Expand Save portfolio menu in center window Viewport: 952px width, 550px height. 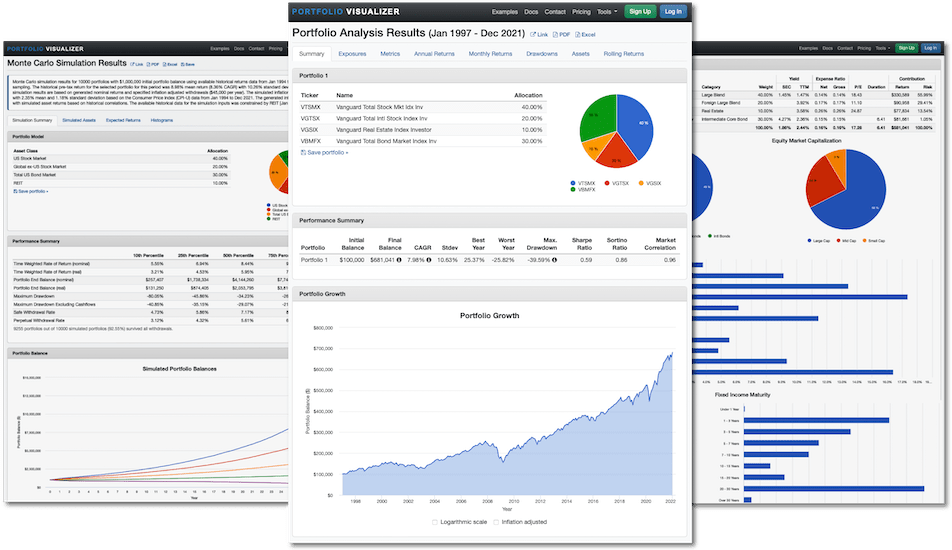pos(325,152)
